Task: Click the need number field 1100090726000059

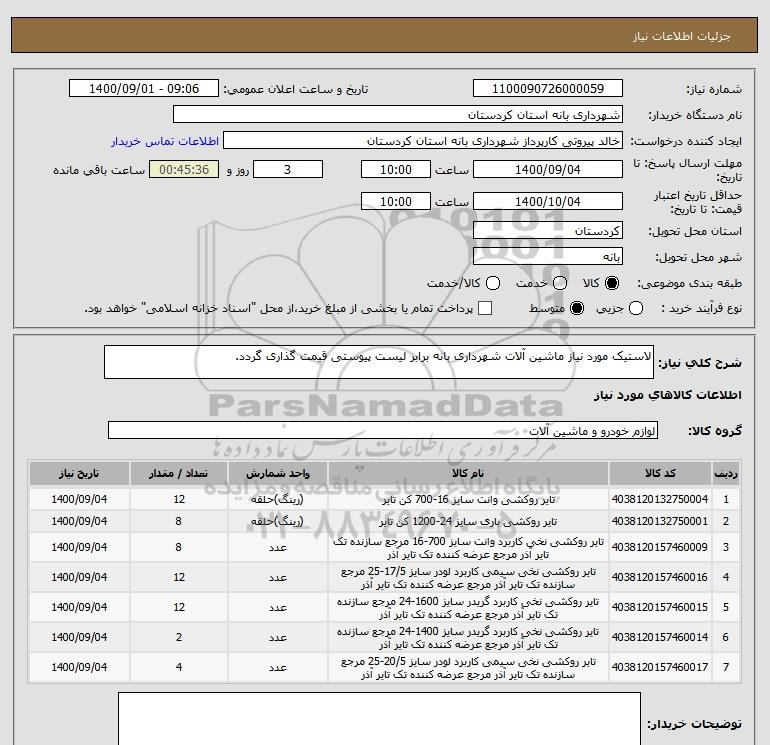Action: [548, 88]
